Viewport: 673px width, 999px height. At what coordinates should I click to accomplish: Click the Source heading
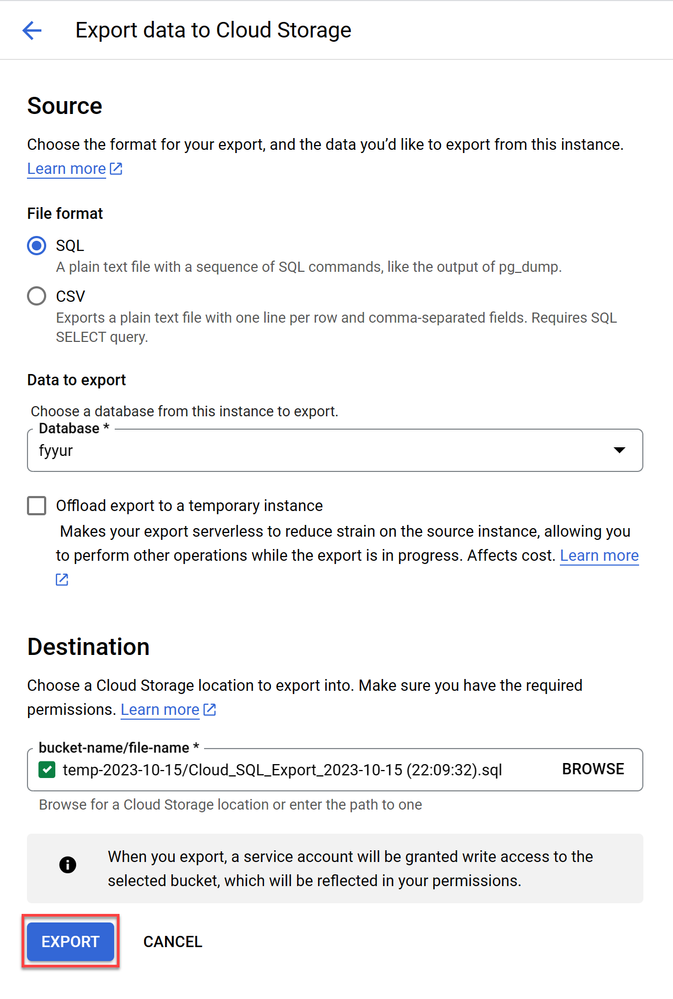click(x=64, y=106)
